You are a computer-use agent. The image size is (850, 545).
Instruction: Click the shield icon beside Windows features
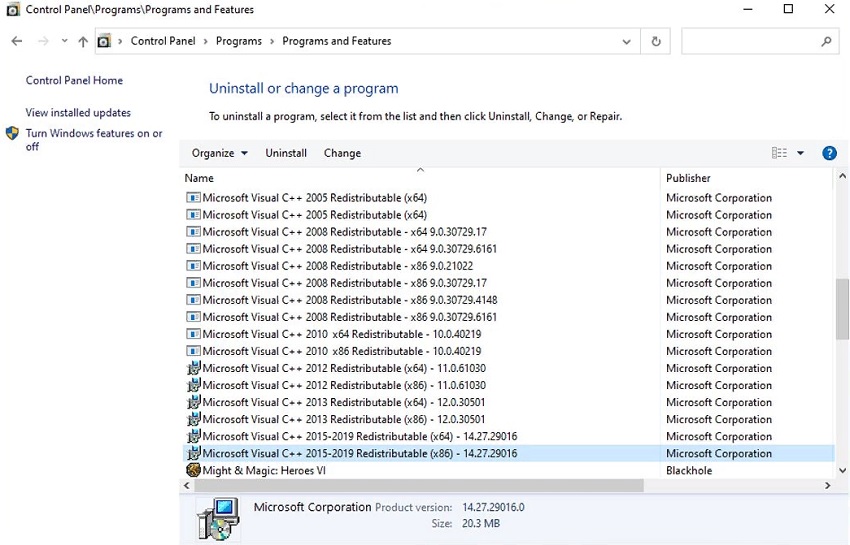tap(12, 133)
